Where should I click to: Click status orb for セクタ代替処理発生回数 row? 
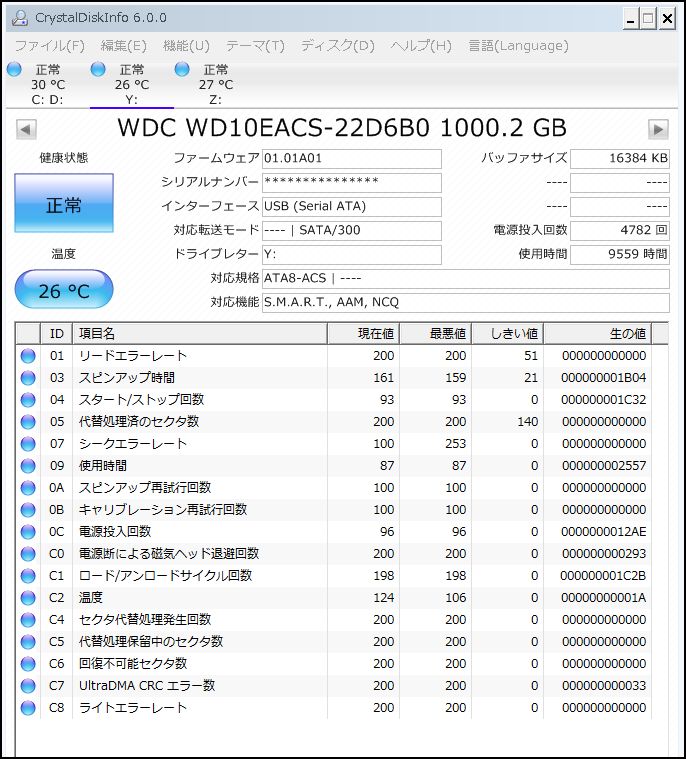click(x=28, y=620)
